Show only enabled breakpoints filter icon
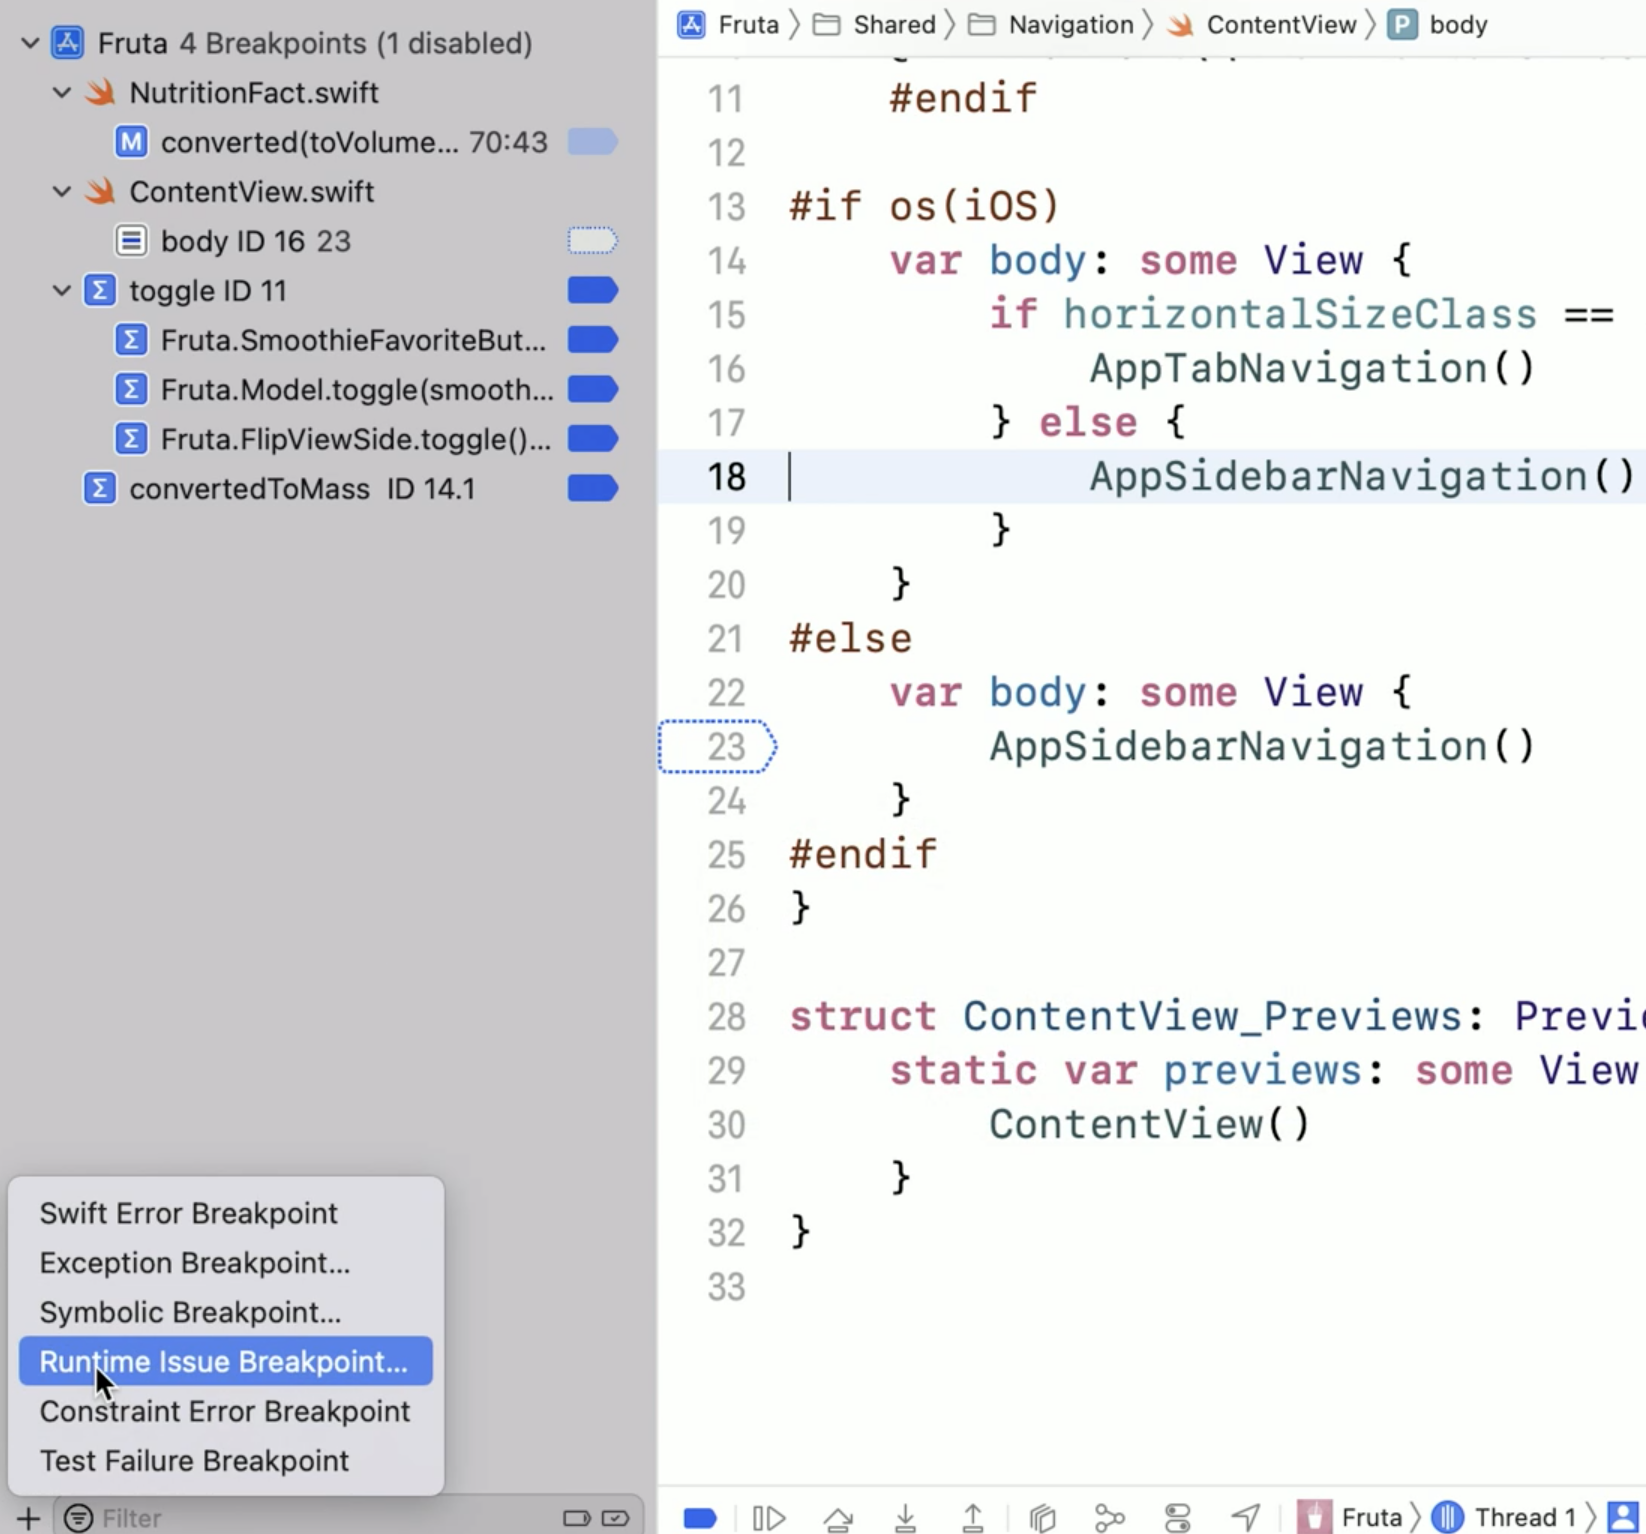The width and height of the screenshot is (1646, 1534). point(577,1518)
